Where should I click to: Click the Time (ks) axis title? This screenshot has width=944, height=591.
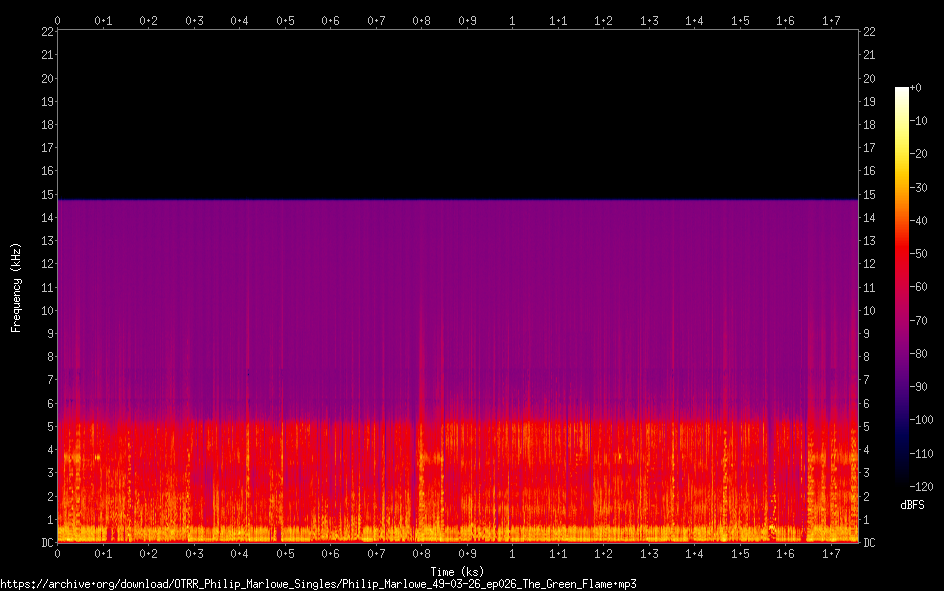457,571
